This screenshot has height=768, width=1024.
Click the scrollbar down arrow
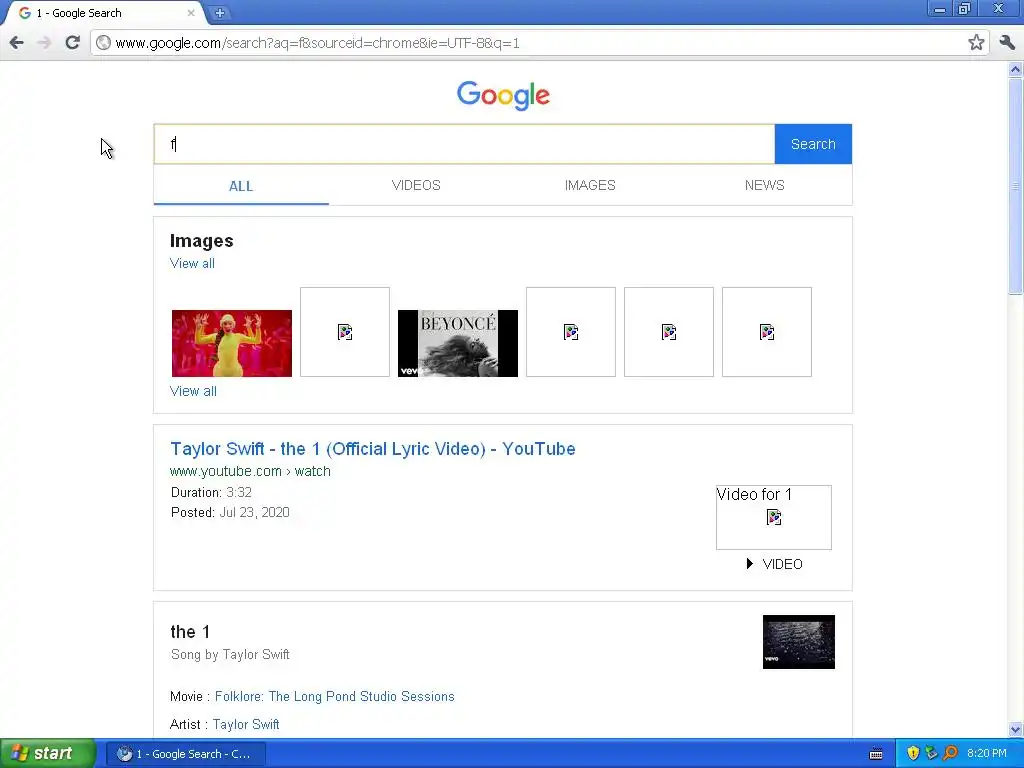pos(1016,729)
